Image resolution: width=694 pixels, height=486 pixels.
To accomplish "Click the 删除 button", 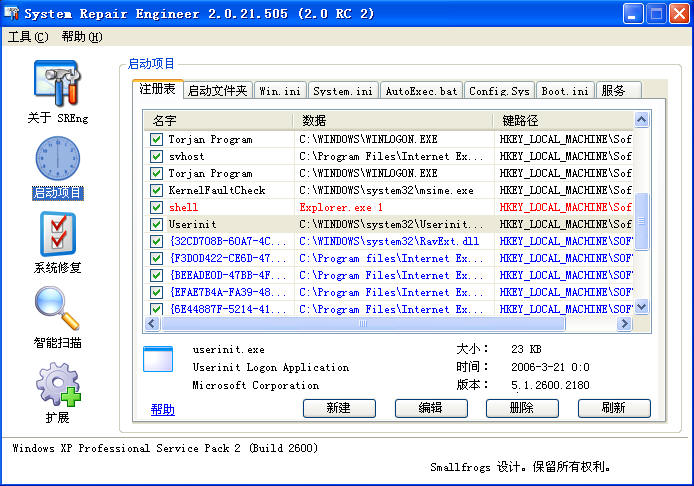I will click(x=522, y=408).
